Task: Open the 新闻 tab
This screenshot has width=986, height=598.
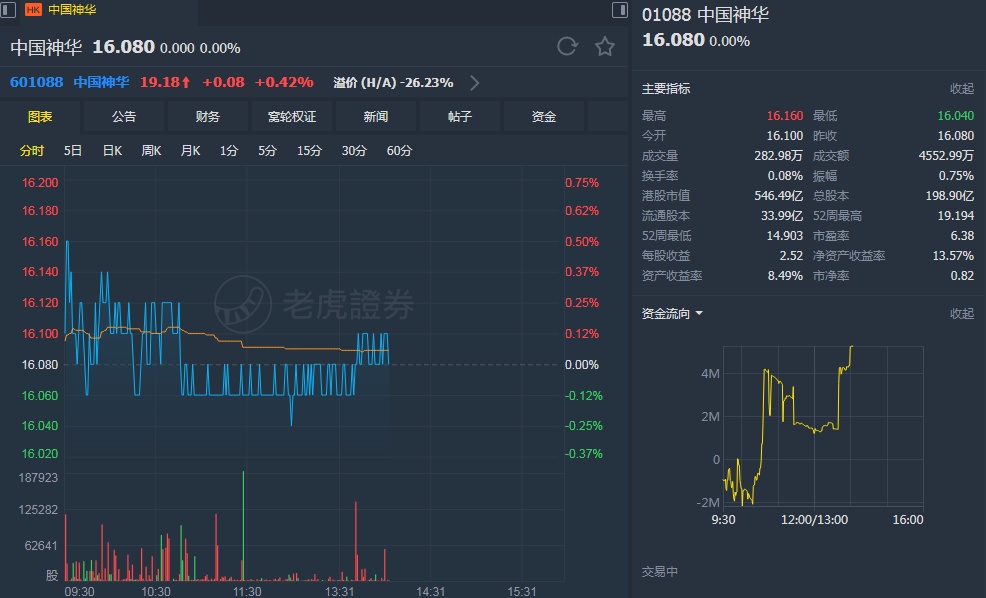Action: click(375, 117)
